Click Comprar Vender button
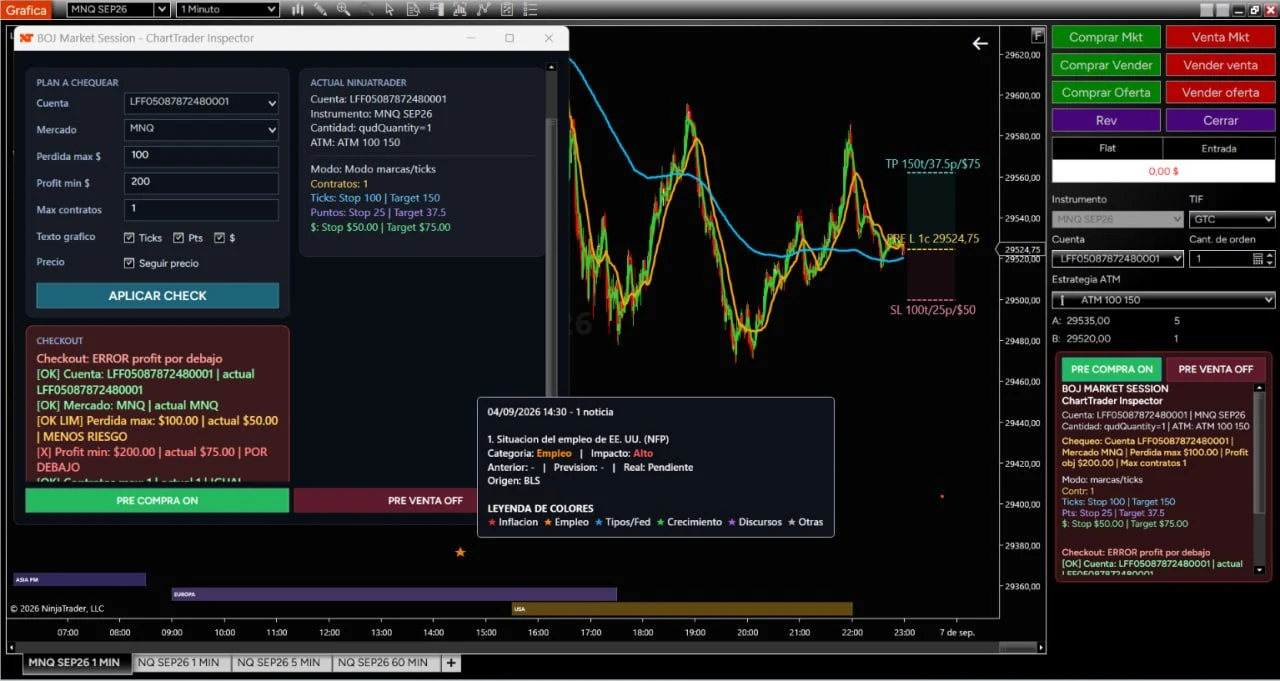The width and height of the screenshot is (1280, 681). (x=1106, y=65)
